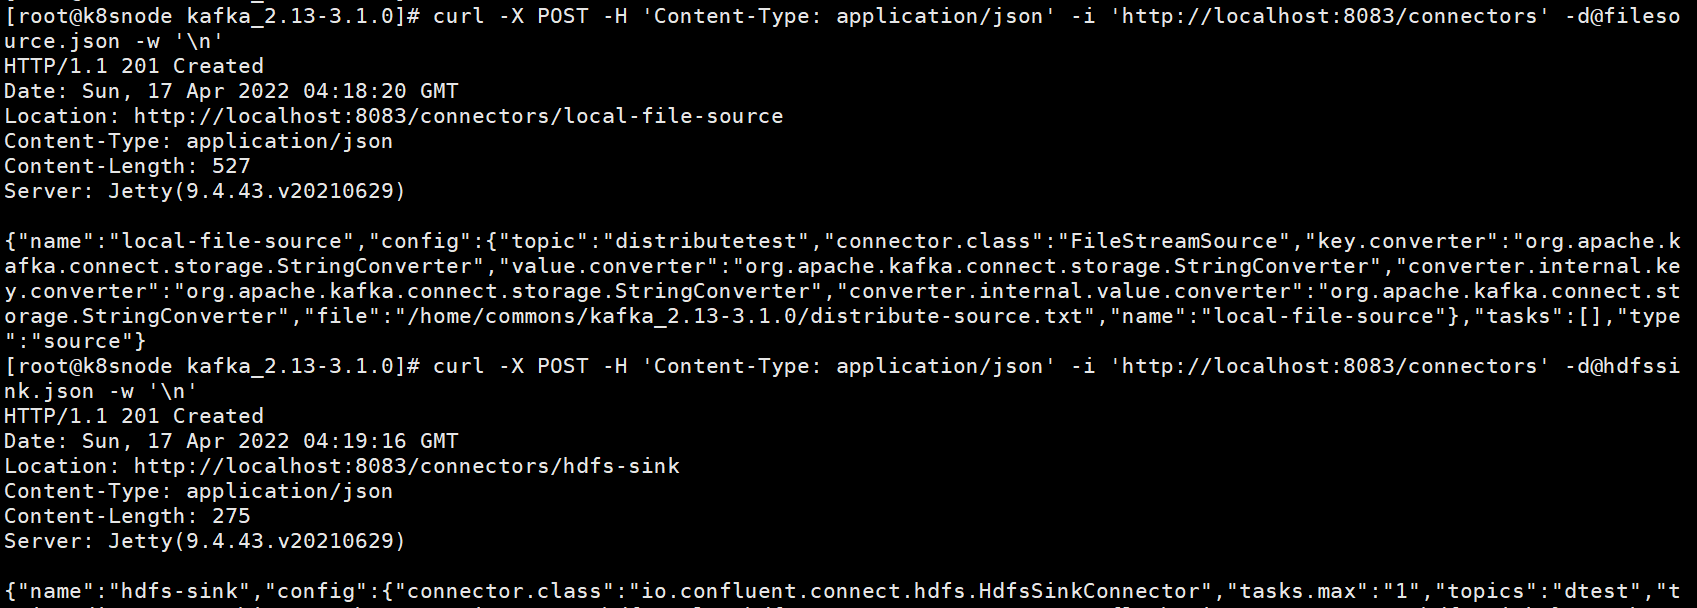
Task: Click the Content-Length: 527 header
Action: pos(127,166)
